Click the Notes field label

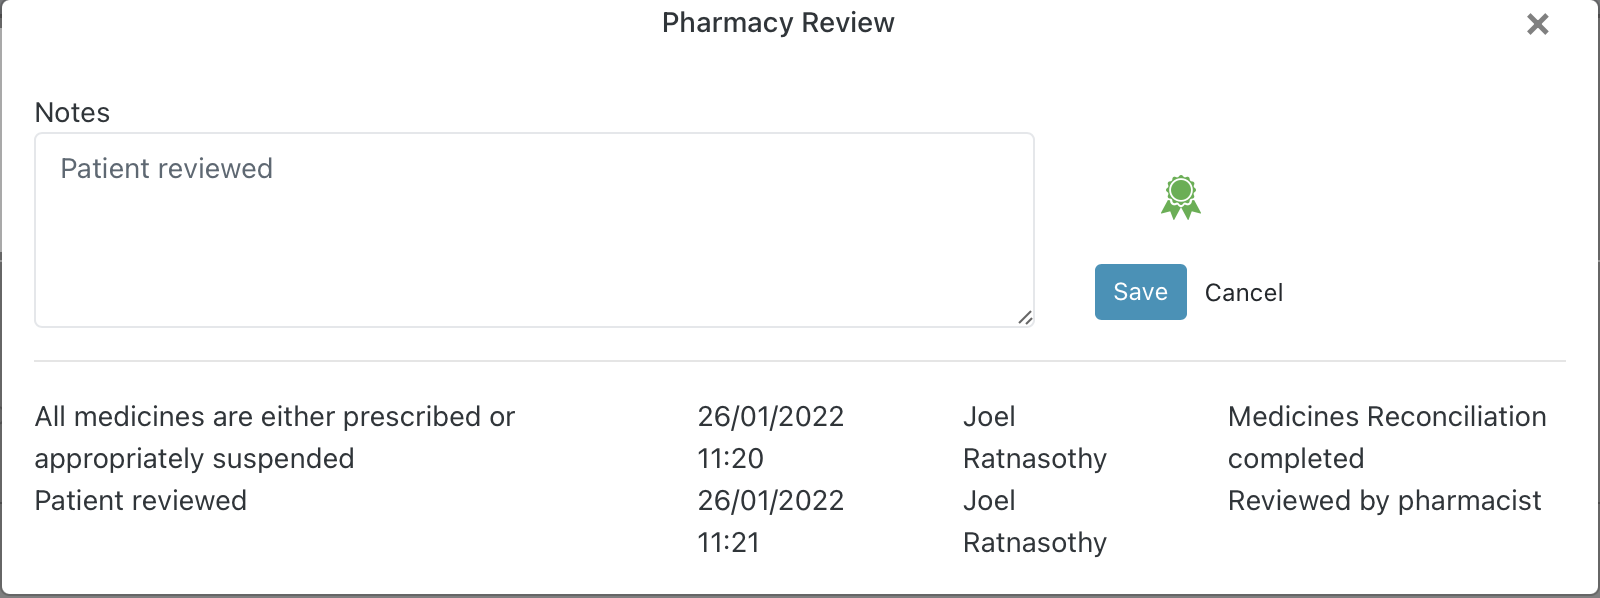click(72, 112)
